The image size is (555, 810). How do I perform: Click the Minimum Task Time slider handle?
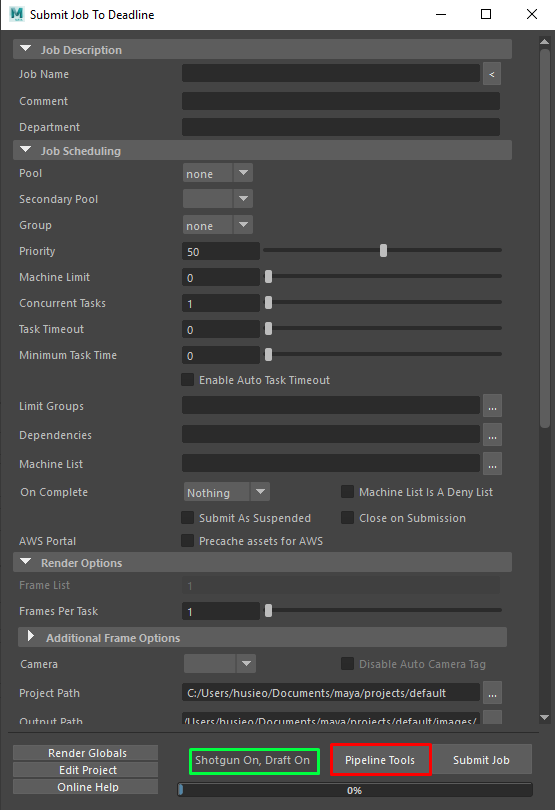[x=268, y=354]
